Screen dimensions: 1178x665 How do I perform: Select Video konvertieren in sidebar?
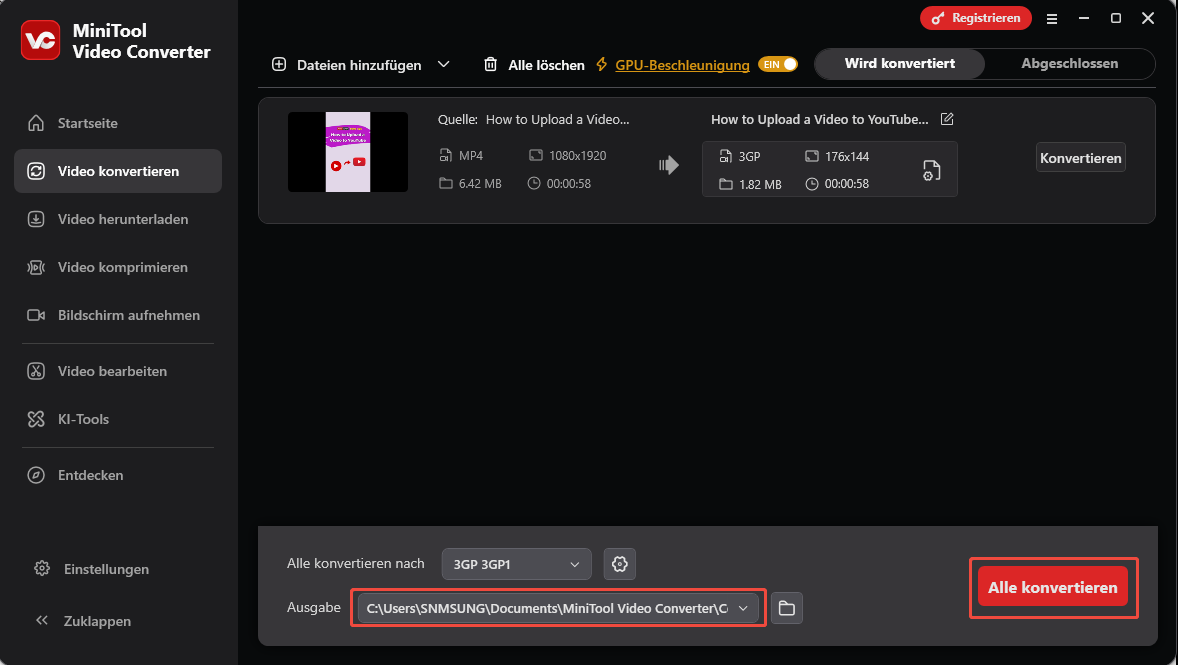click(x=118, y=171)
